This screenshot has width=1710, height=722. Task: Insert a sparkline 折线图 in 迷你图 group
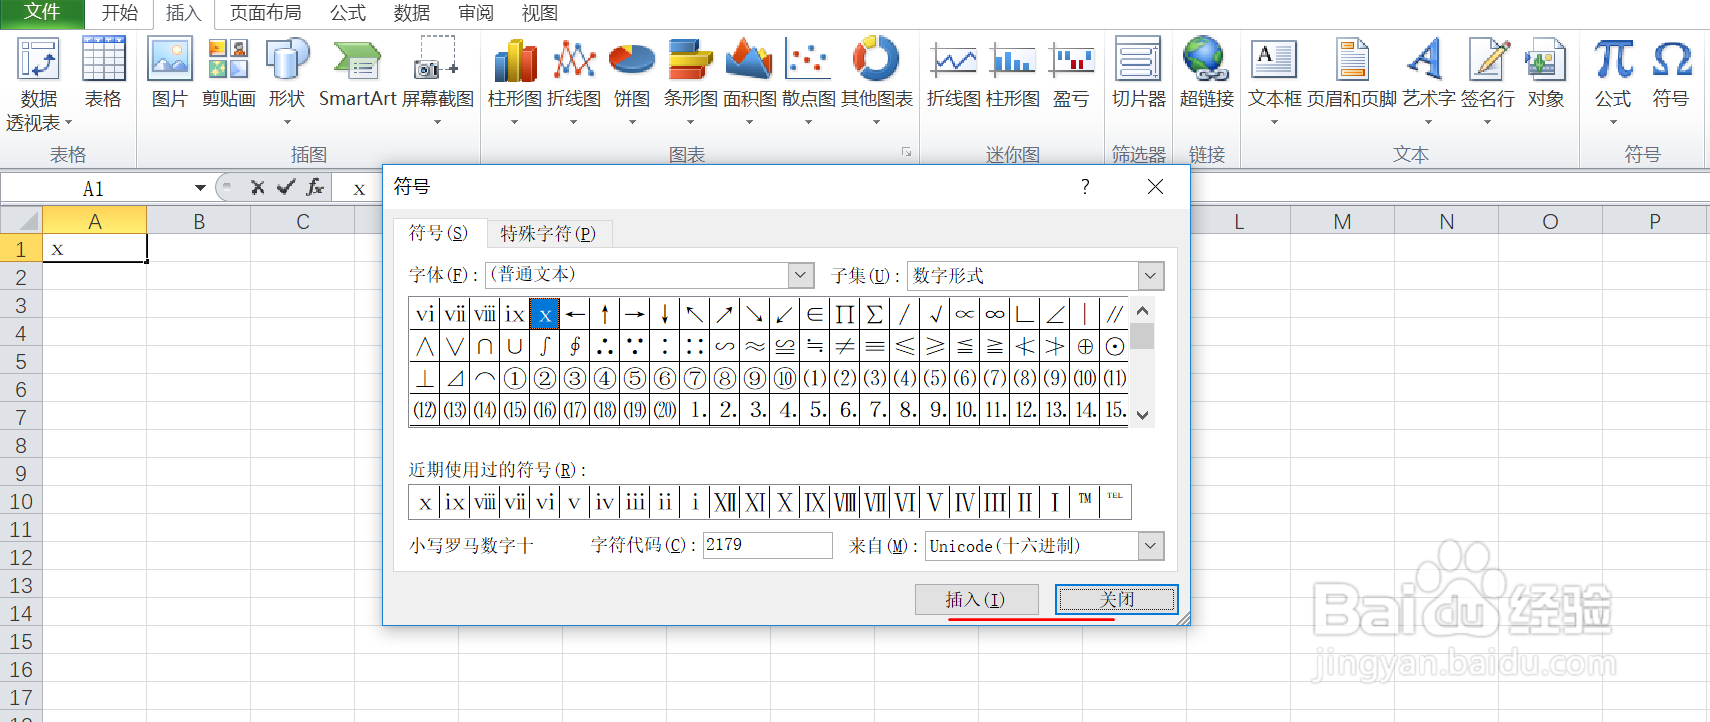(x=954, y=72)
